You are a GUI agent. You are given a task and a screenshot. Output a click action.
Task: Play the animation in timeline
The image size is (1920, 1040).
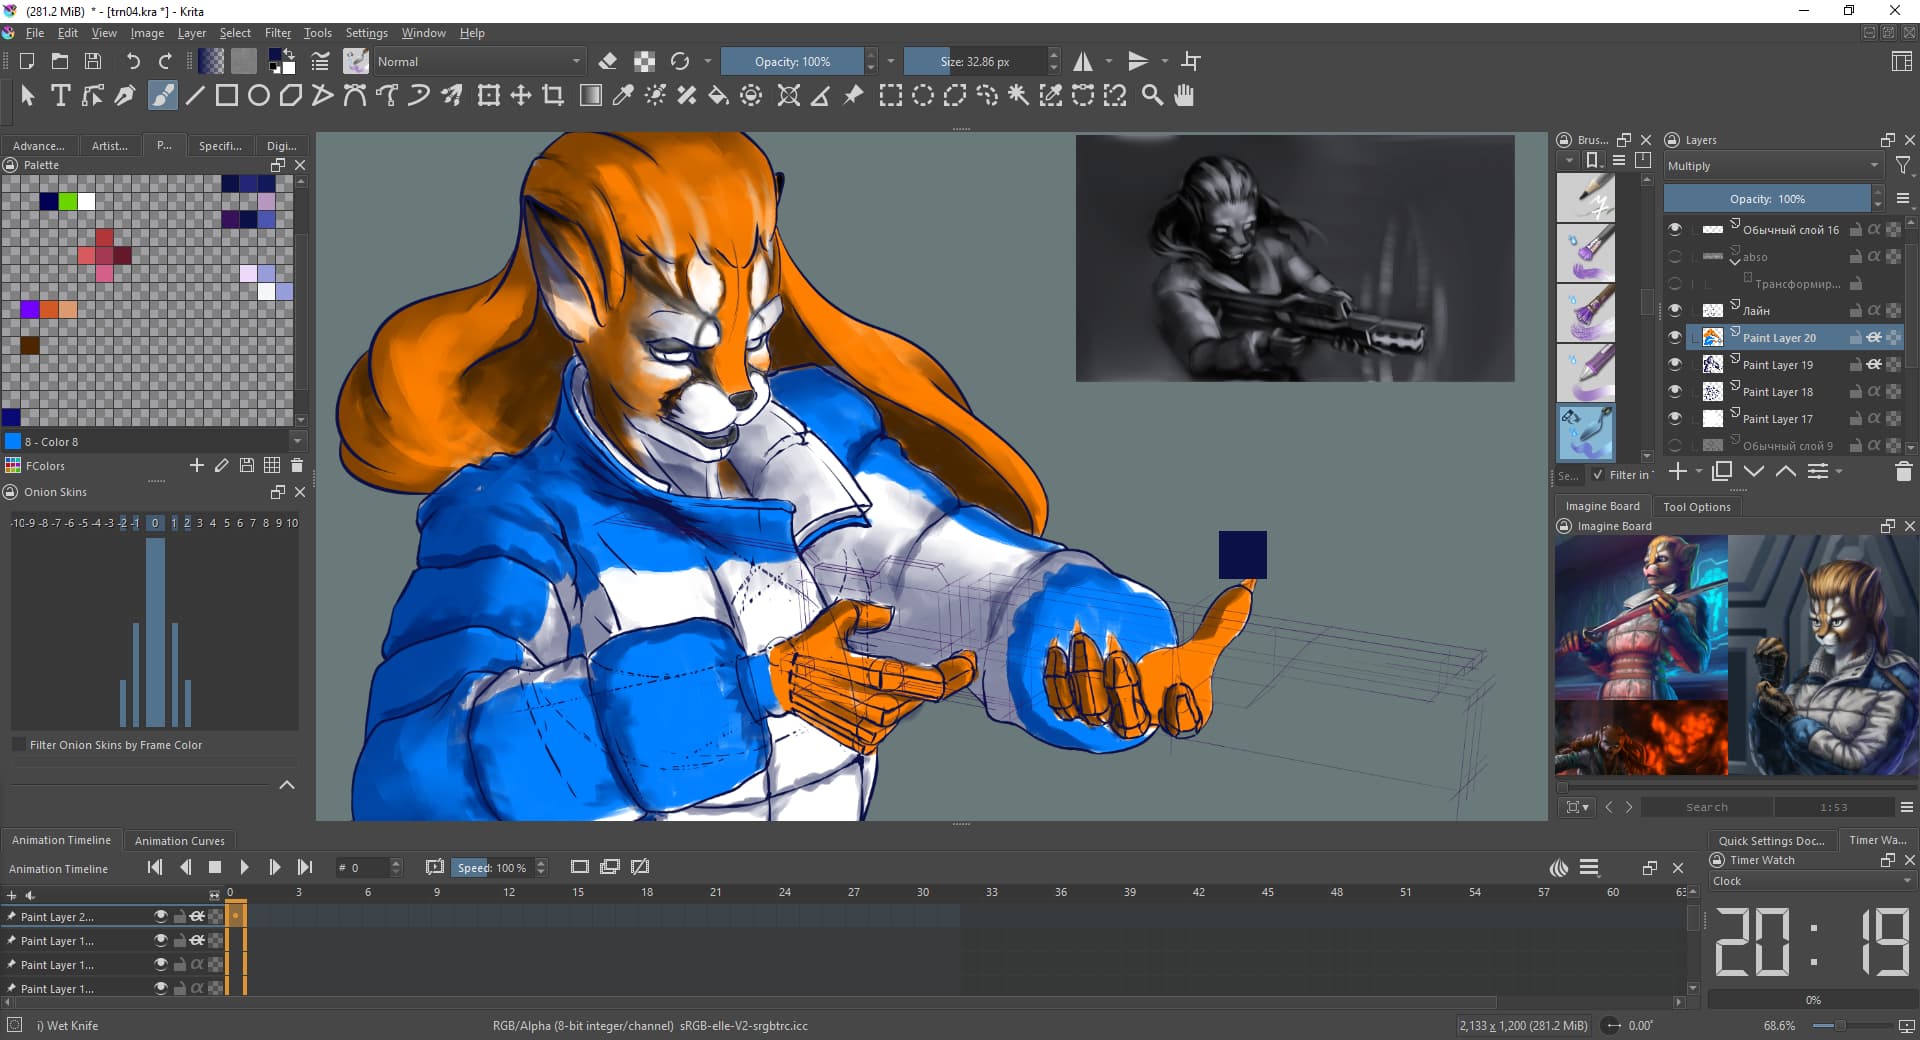click(x=245, y=867)
